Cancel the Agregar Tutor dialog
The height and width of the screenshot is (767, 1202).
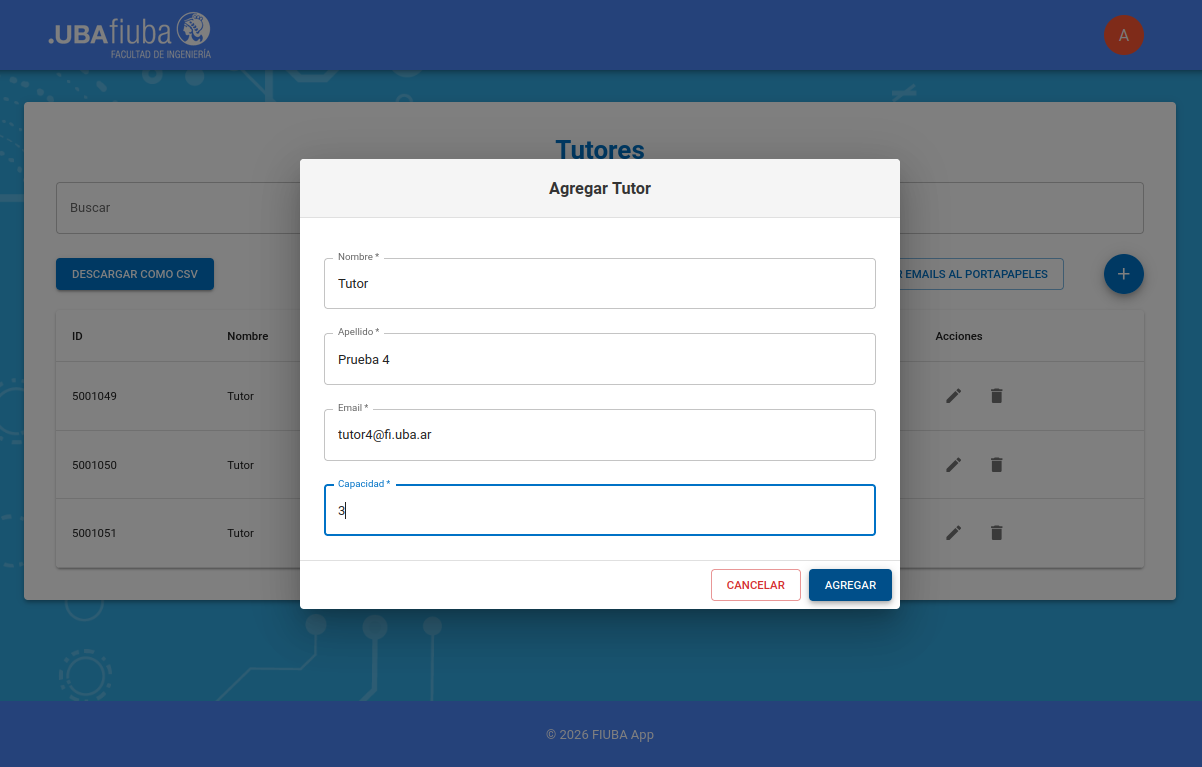click(755, 585)
